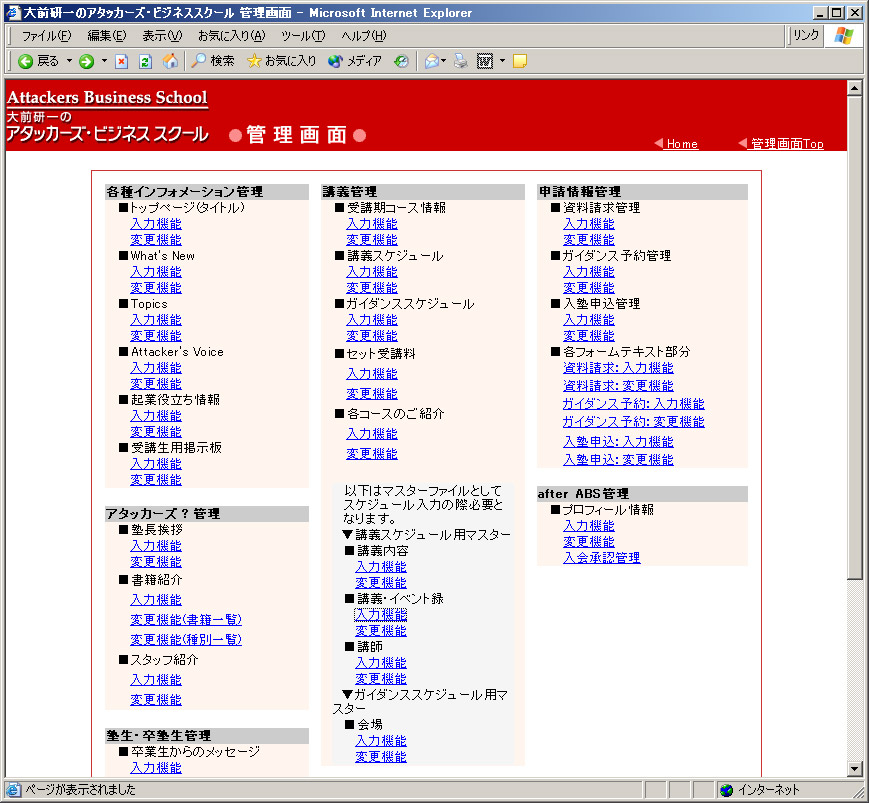Open 変更機能 under 講義内容
This screenshot has height=803, width=869.
(x=381, y=583)
